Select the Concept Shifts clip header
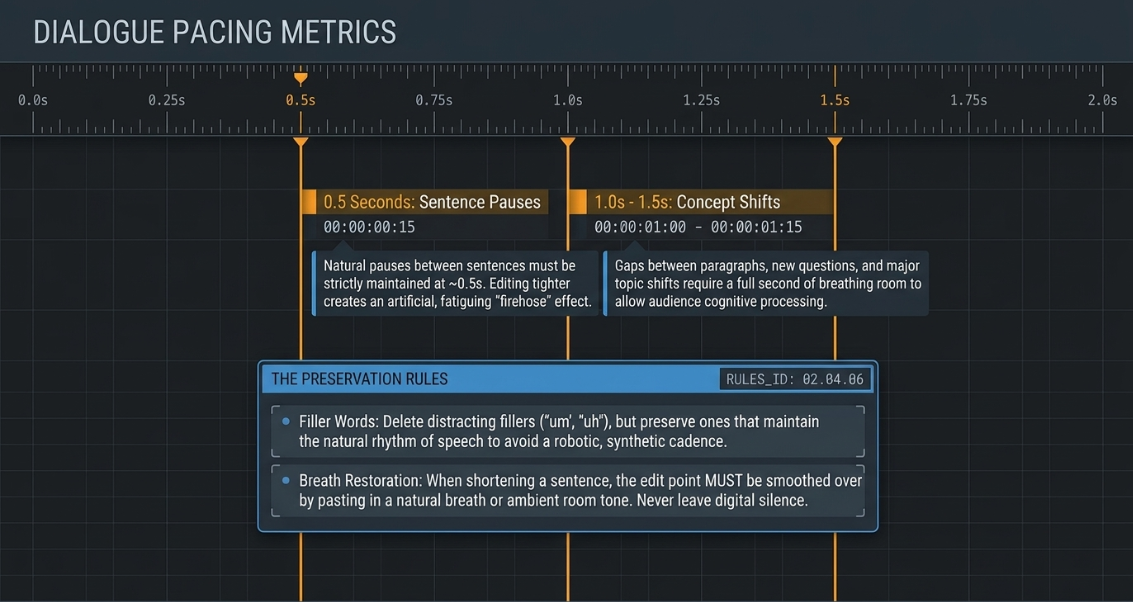The height and width of the screenshot is (602, 1133). click(700, 202)
